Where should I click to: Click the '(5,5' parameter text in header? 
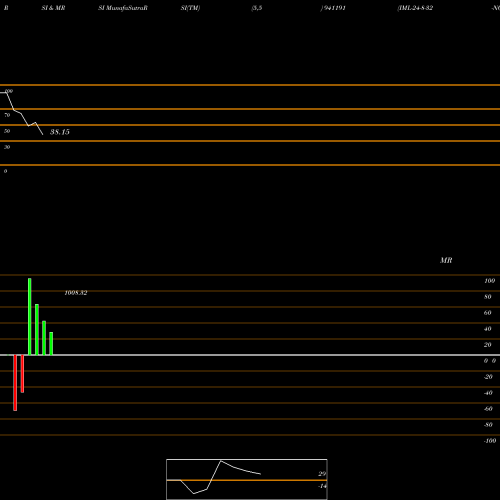[x=257, y=8]
